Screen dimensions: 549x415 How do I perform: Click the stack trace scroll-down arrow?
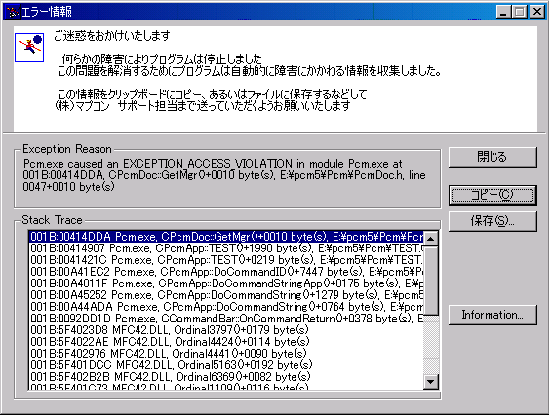click(x=431, y=381)
